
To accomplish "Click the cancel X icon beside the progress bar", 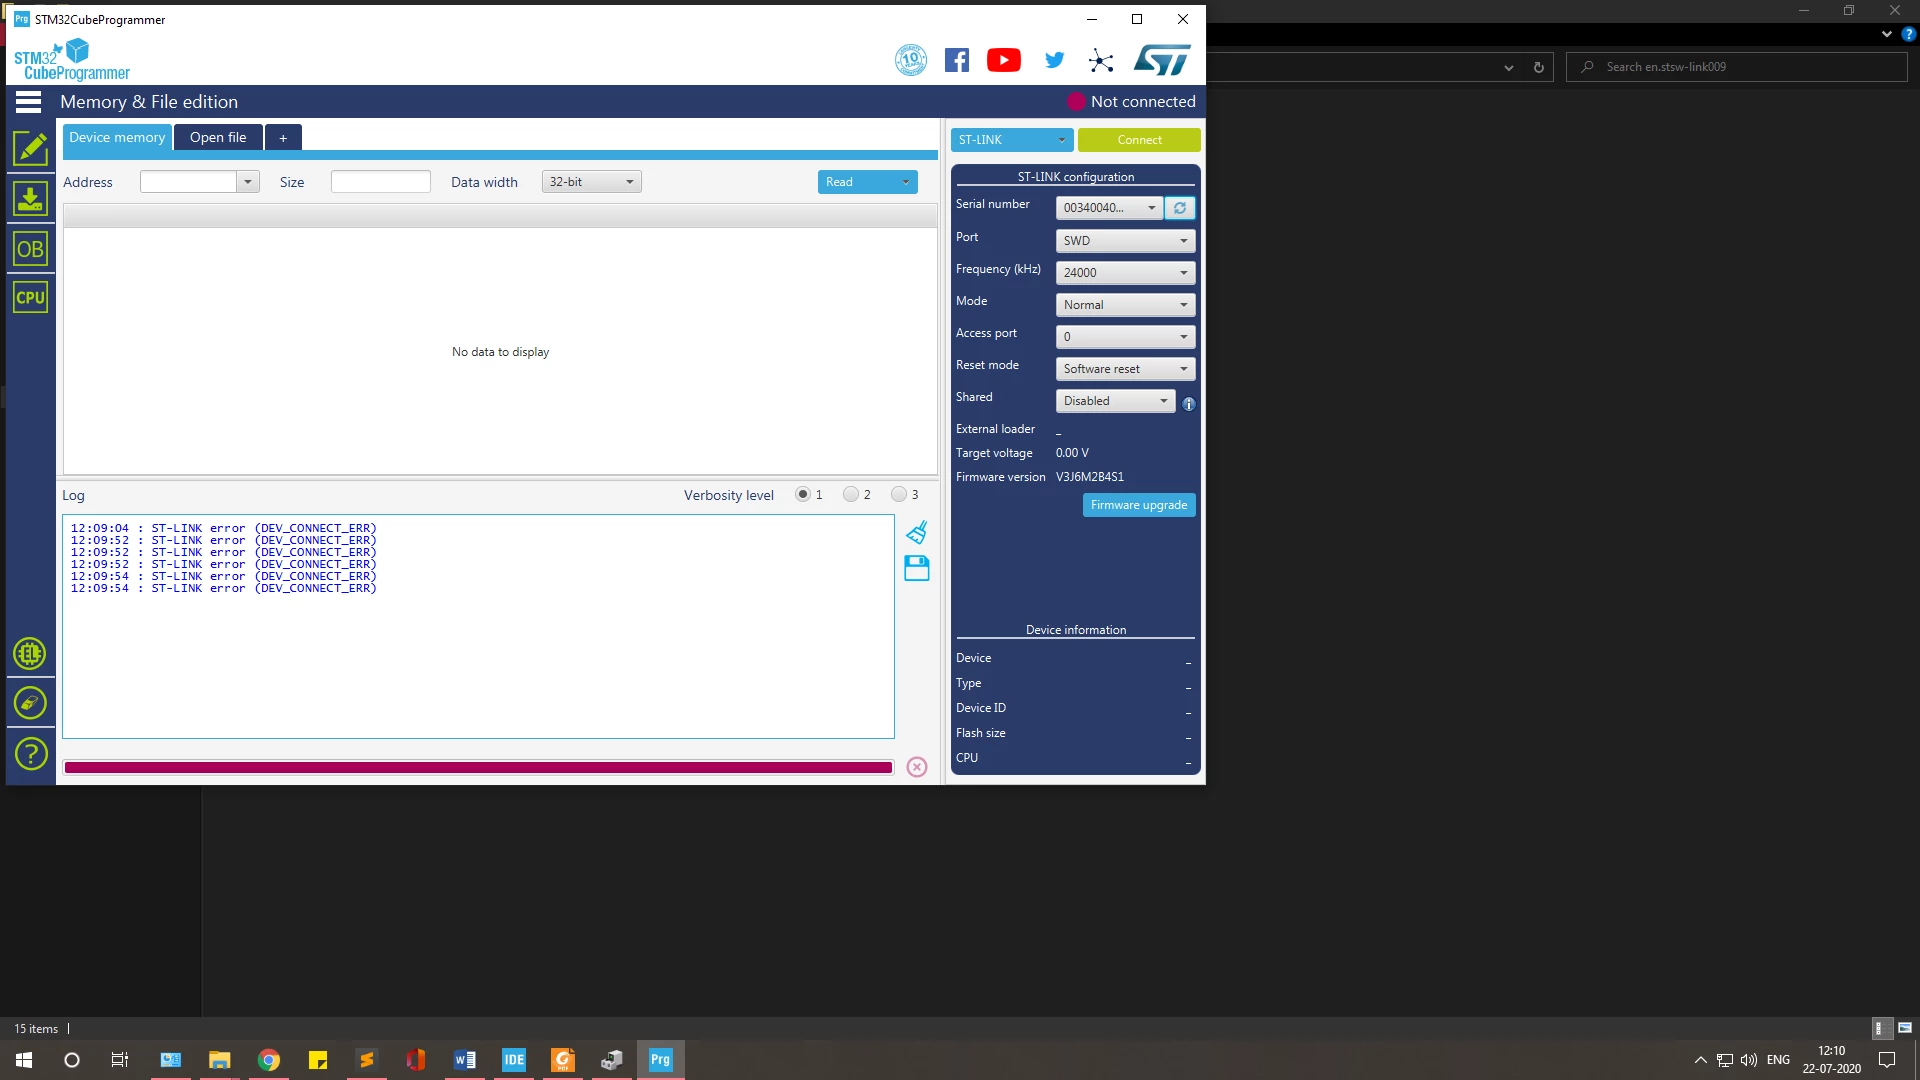I will click(917, 767).
